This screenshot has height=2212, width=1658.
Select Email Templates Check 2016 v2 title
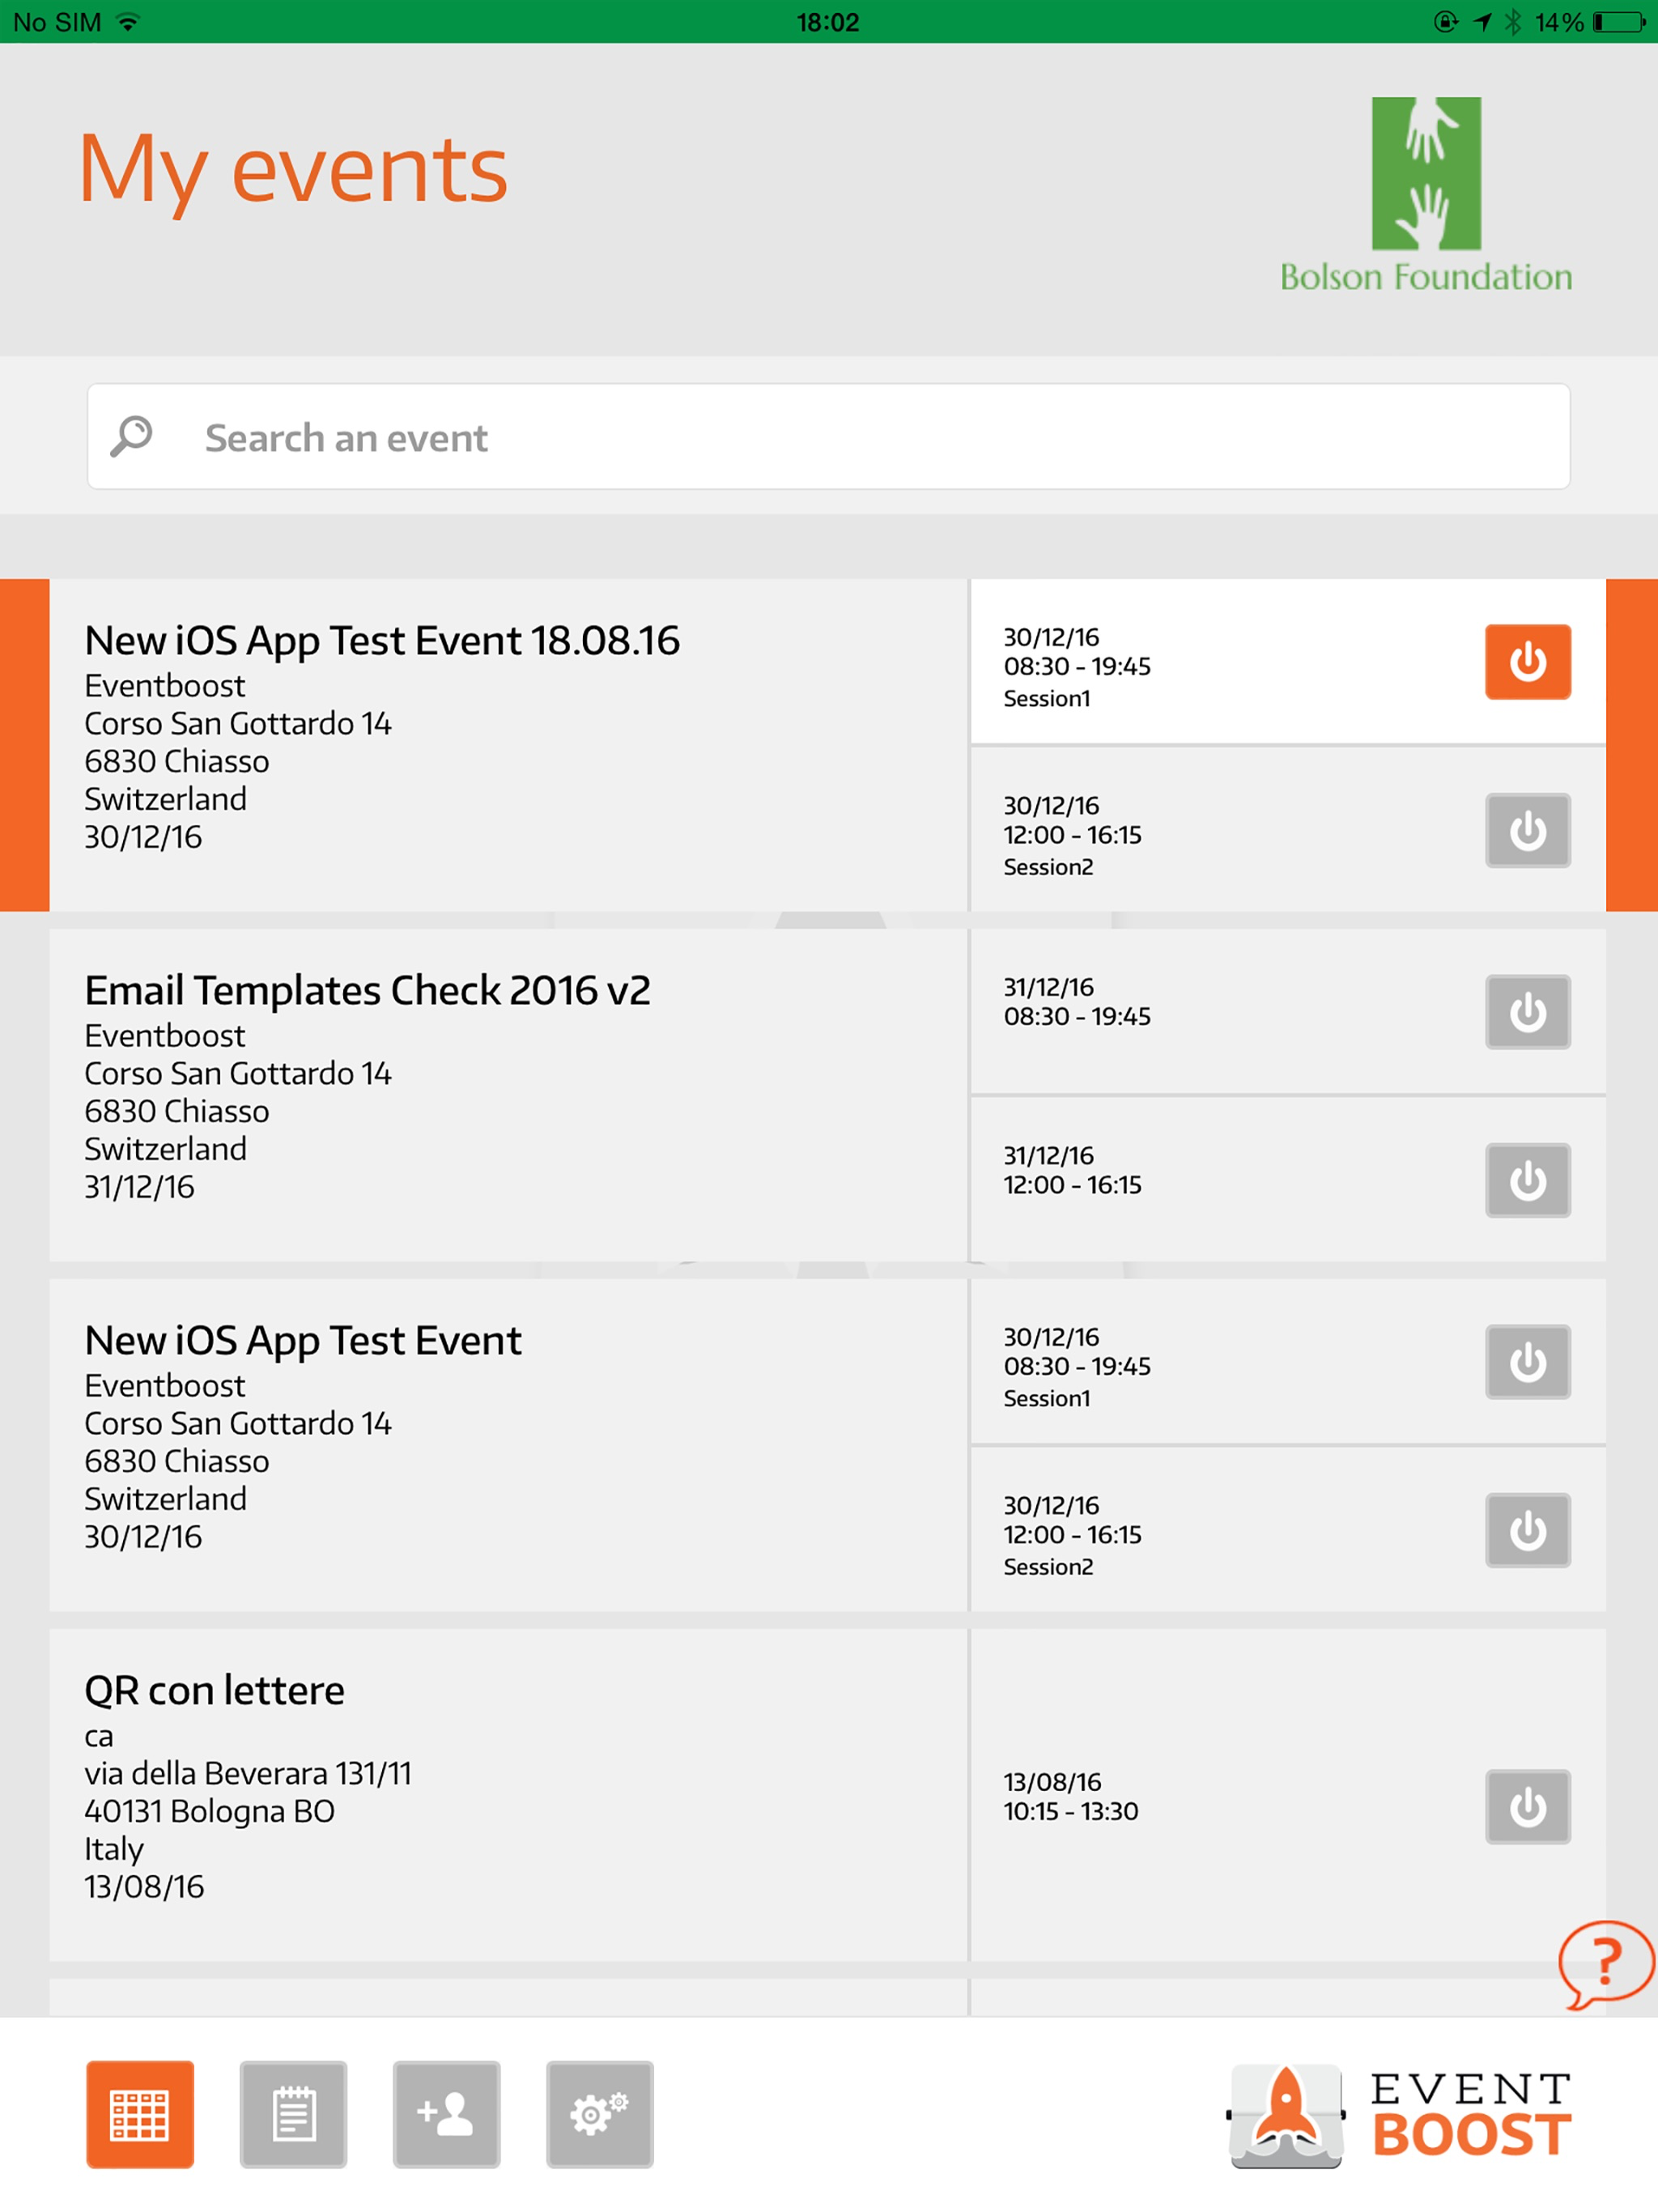click(367, 991)
